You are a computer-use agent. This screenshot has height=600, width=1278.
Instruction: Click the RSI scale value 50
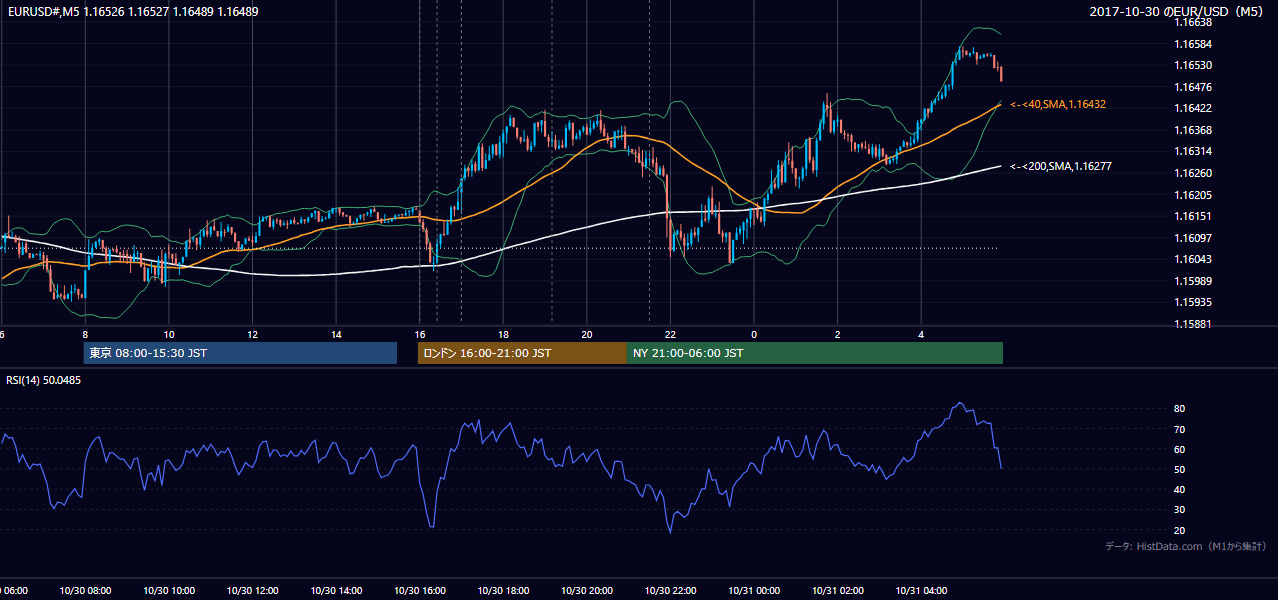coord(1180,469)
